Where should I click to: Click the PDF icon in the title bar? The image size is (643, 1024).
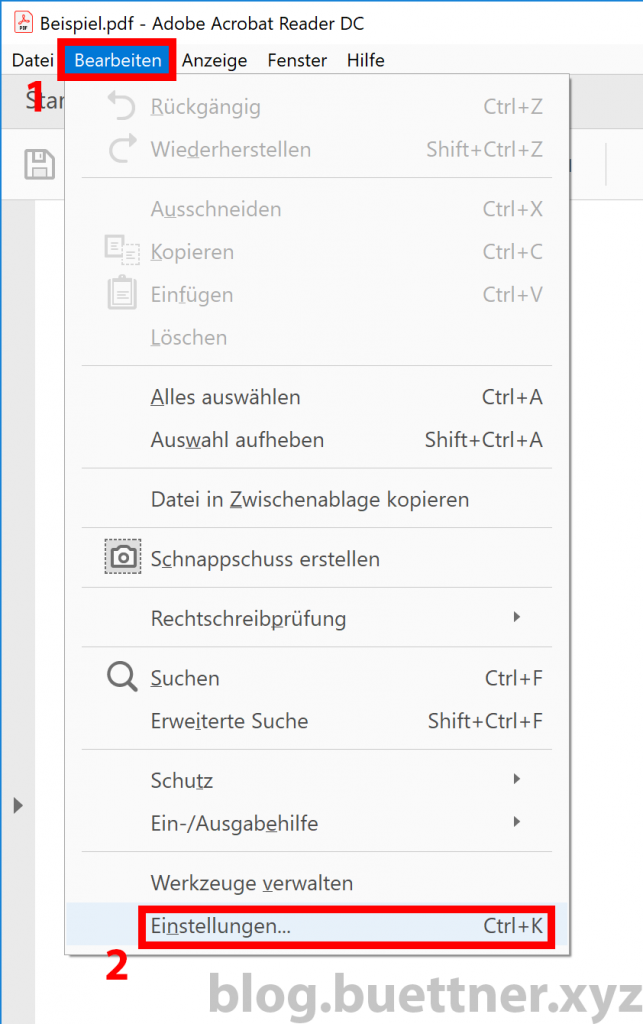coord(20,22)
